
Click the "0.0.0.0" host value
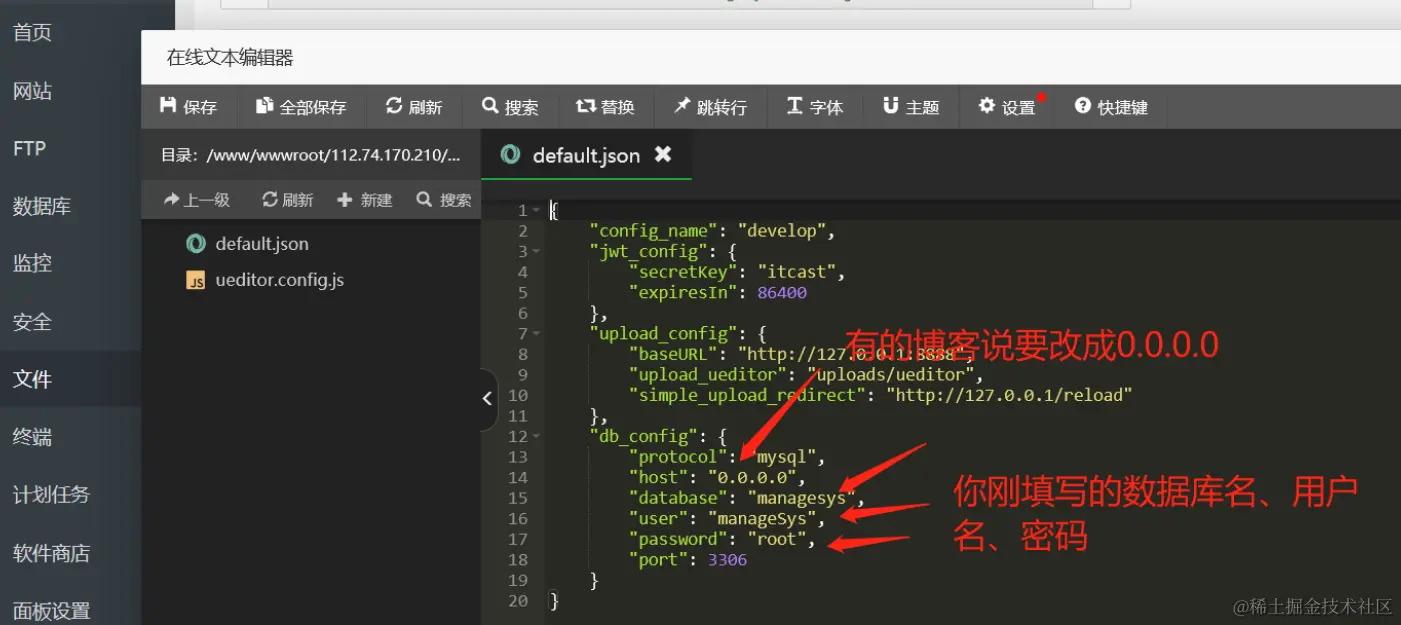click(x=752, y=478)
